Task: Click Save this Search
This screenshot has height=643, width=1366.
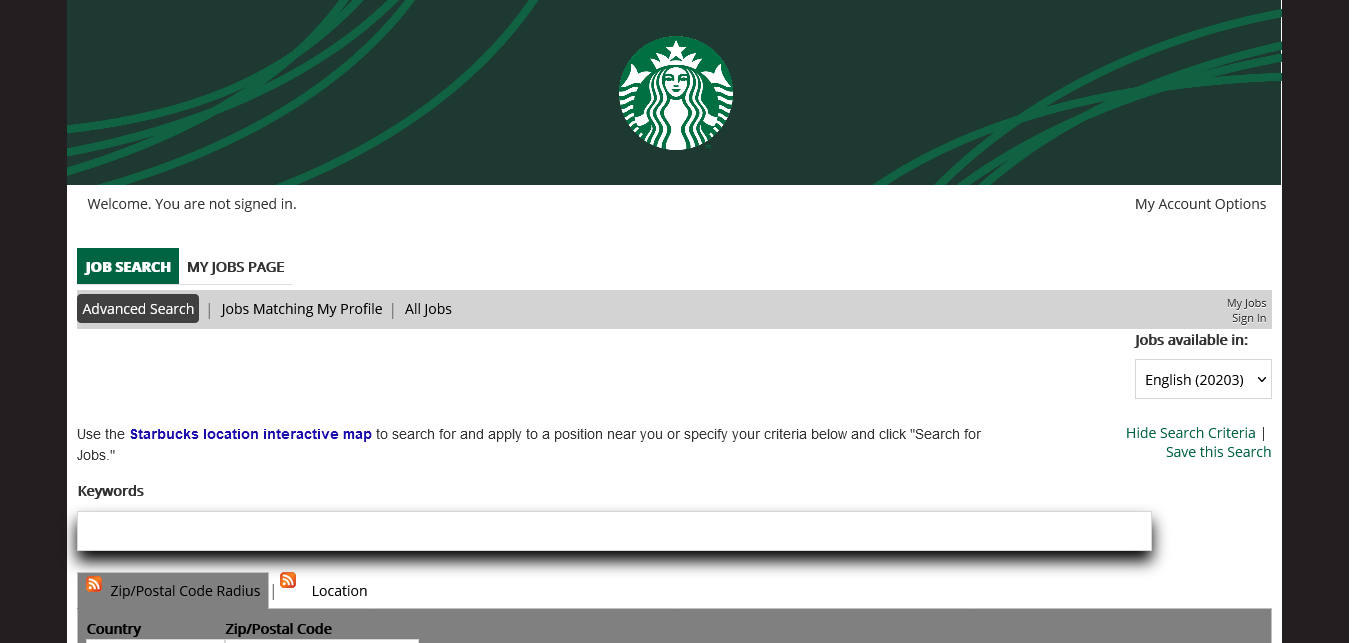Action: [x=1218, y=452]
